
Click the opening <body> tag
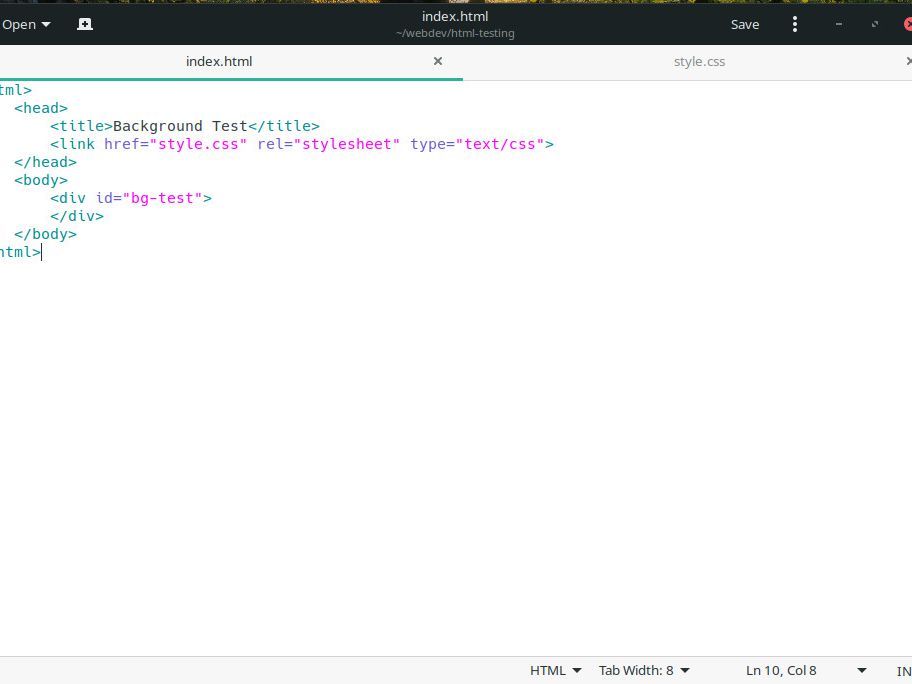pos(41,180)
